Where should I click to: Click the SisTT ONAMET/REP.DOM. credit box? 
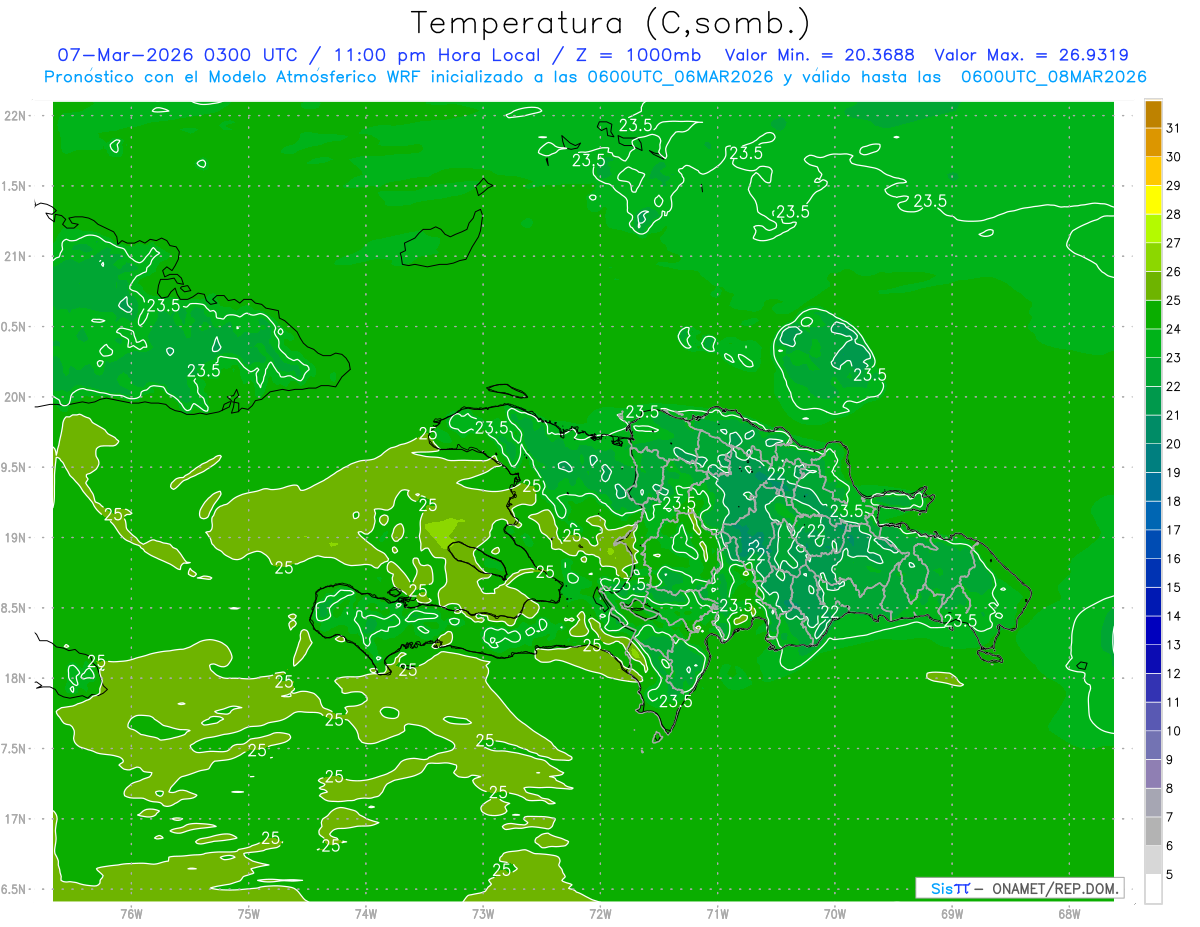(x=1019, y=888)
